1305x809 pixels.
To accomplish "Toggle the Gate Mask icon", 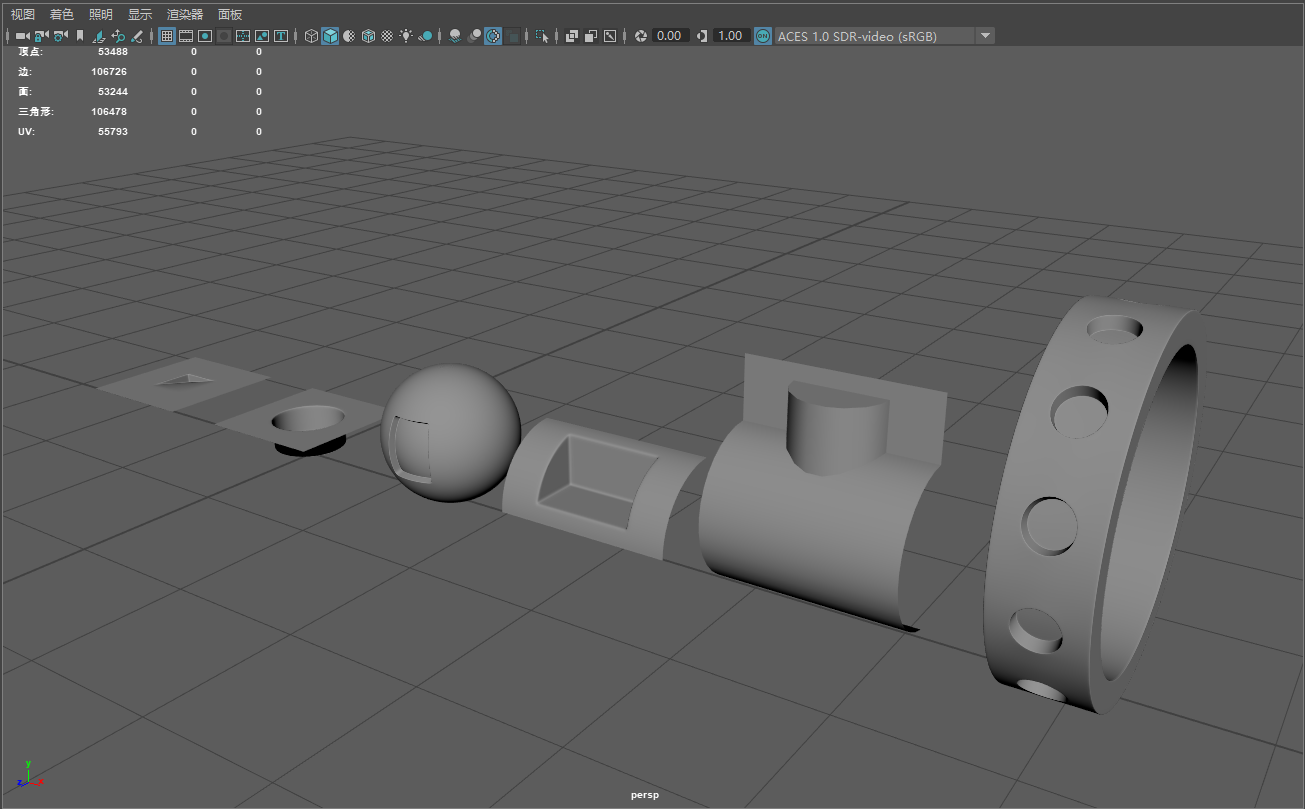I will (224, 36).
